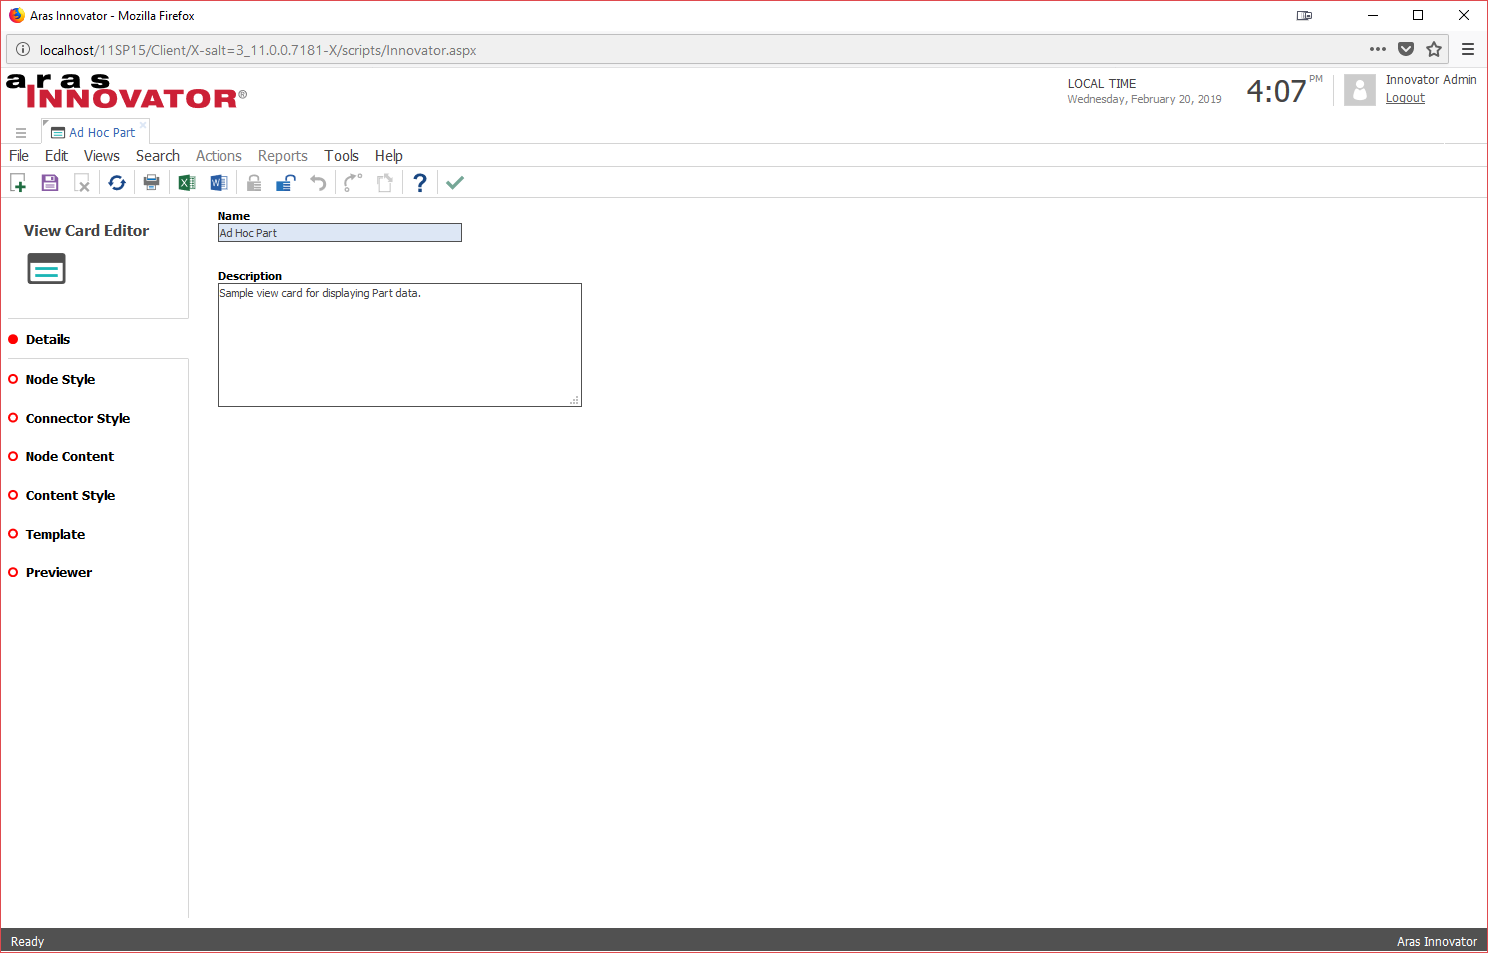This screenshot has height=953, width=1488.
Task: Open the Firefox application hamburger menu
Action: (1468, 50)
